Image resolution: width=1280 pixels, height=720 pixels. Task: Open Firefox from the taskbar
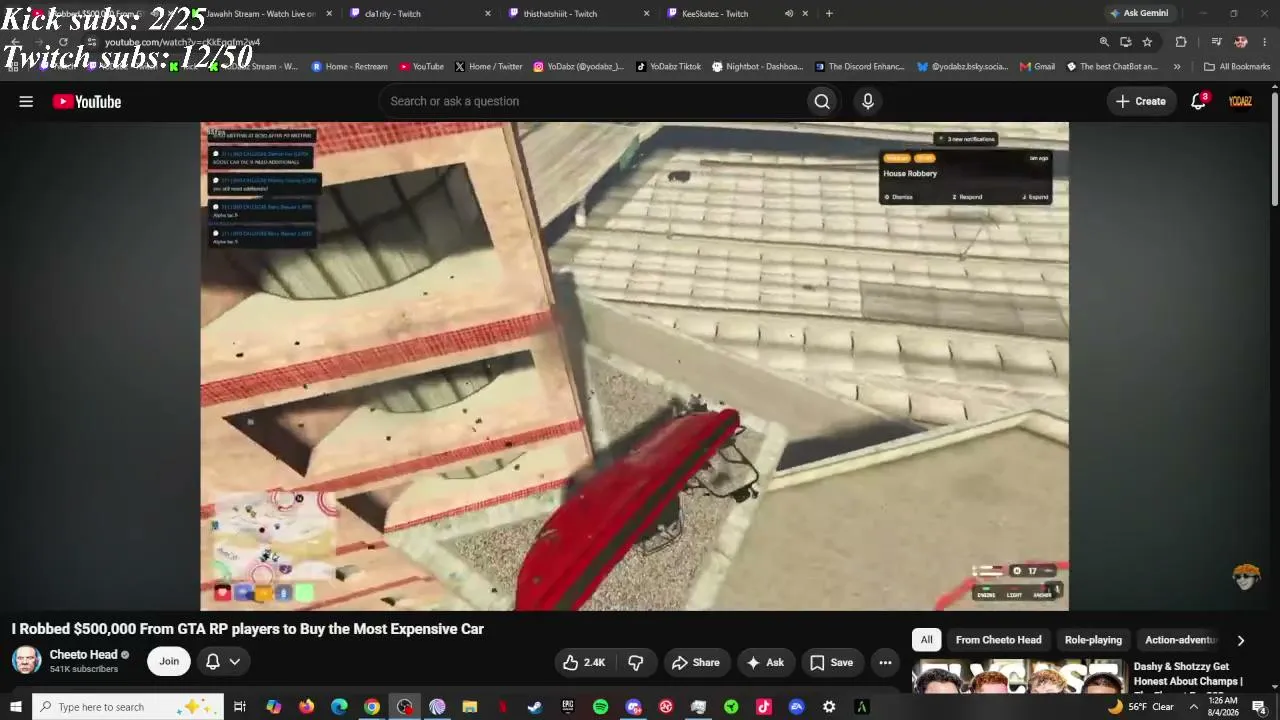pos(306,707)
